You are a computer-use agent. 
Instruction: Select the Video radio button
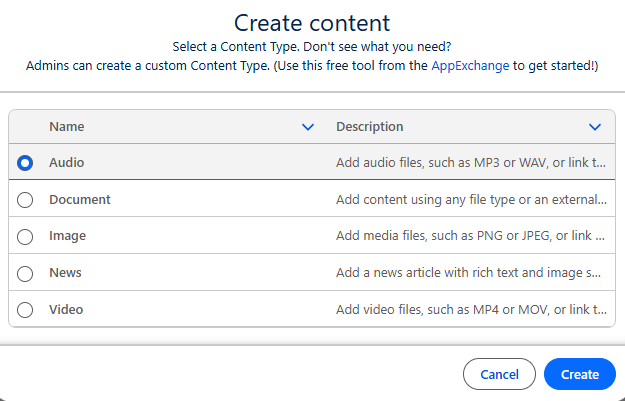click(x=25, y=310)
